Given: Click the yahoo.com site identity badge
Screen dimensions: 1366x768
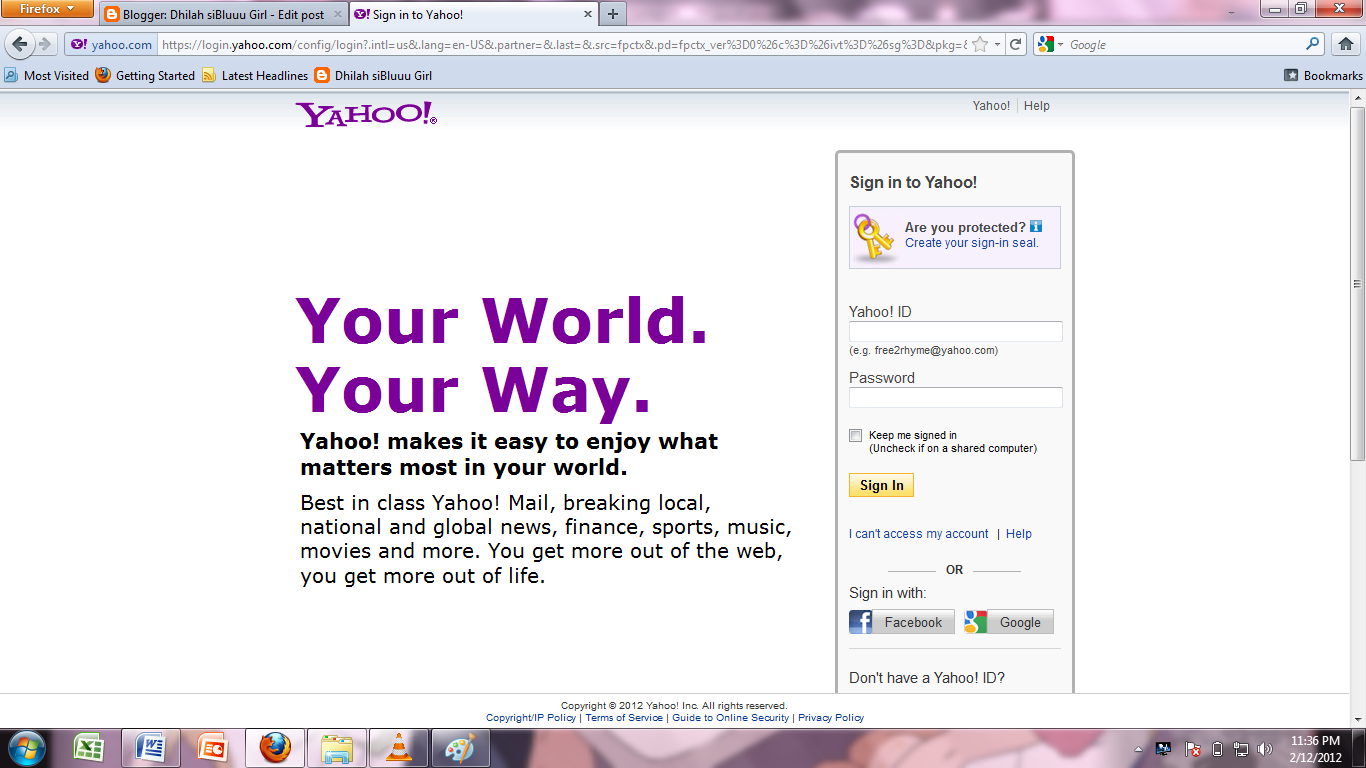Looking at the screenshot, I should pos(111,44).
